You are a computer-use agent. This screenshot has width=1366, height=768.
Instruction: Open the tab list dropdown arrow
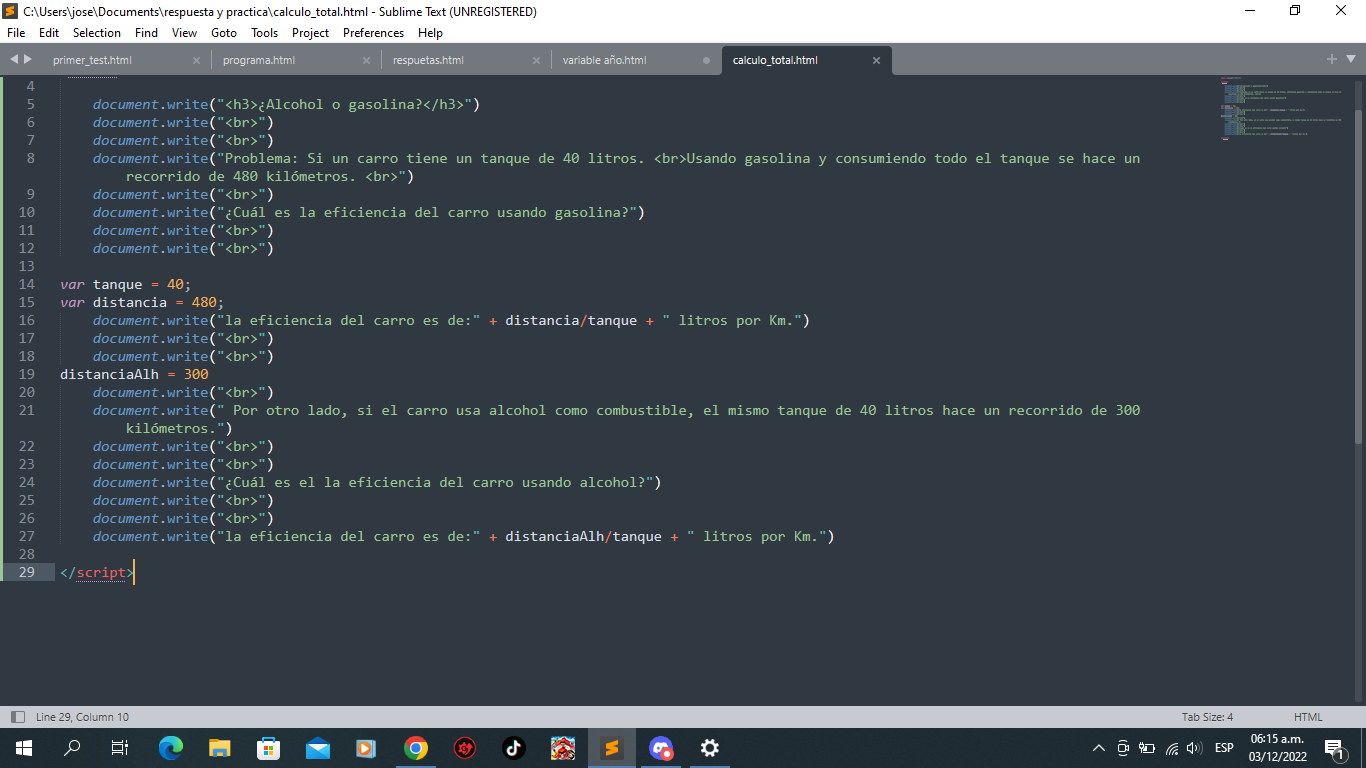click(1351, 60)
